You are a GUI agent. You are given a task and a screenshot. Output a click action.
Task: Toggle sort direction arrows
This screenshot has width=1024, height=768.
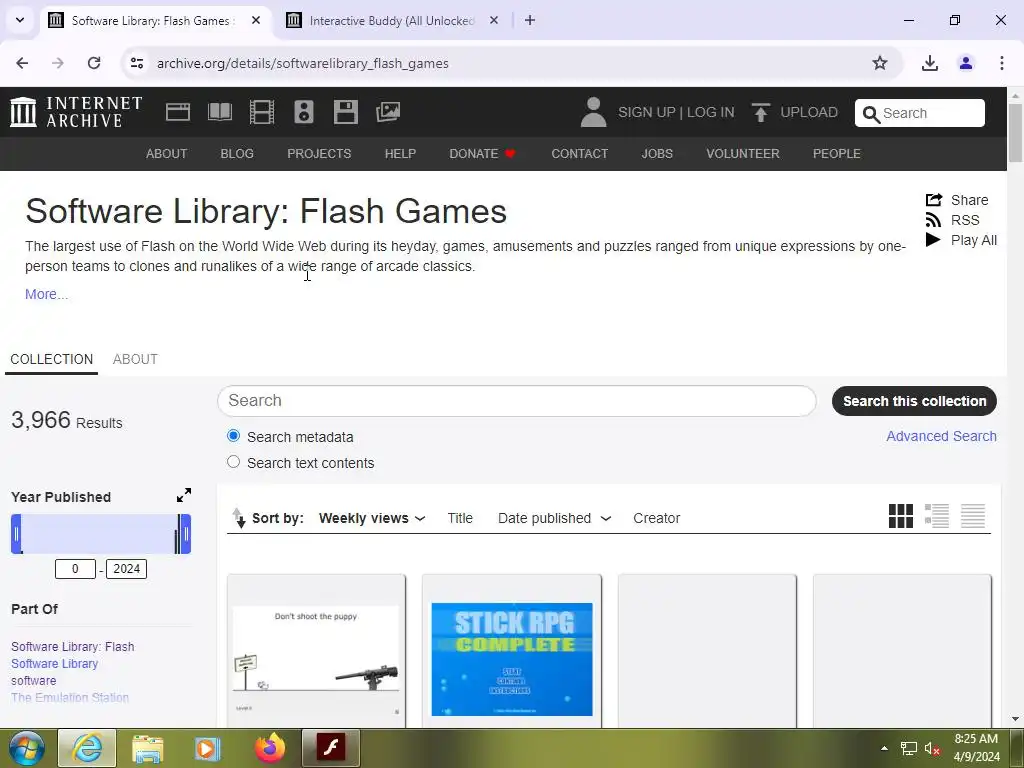pyautogui.click(x=239, y=518)
